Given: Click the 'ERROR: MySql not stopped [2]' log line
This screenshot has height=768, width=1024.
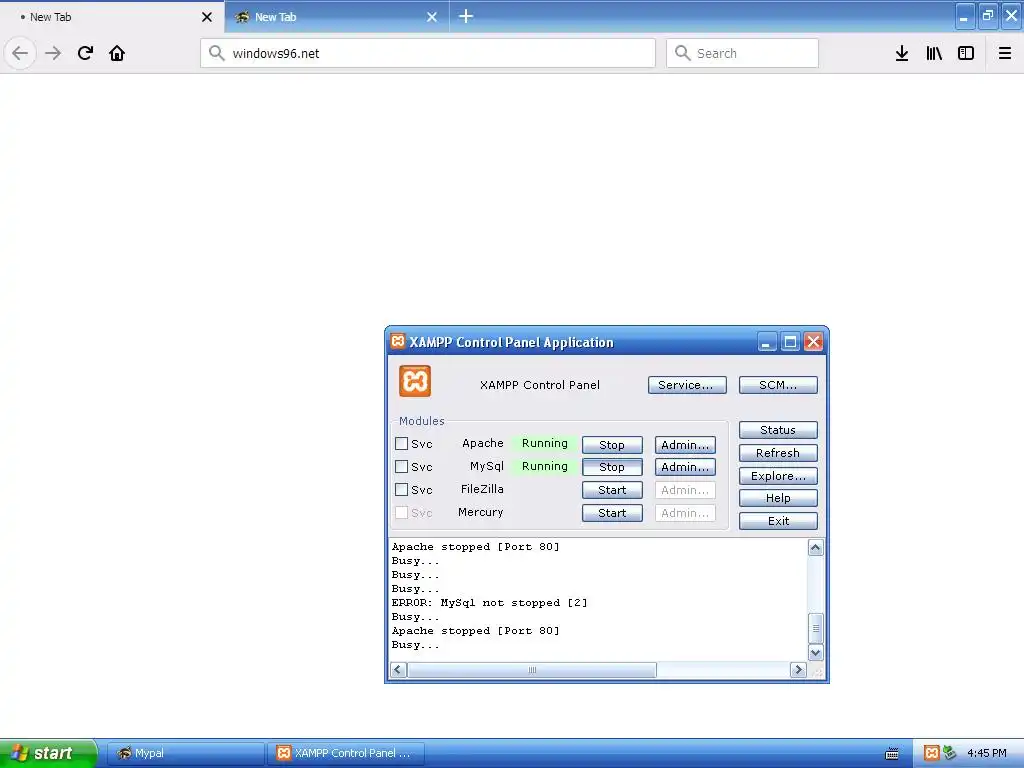Looking at the screenshot, I should coord(489,603).
